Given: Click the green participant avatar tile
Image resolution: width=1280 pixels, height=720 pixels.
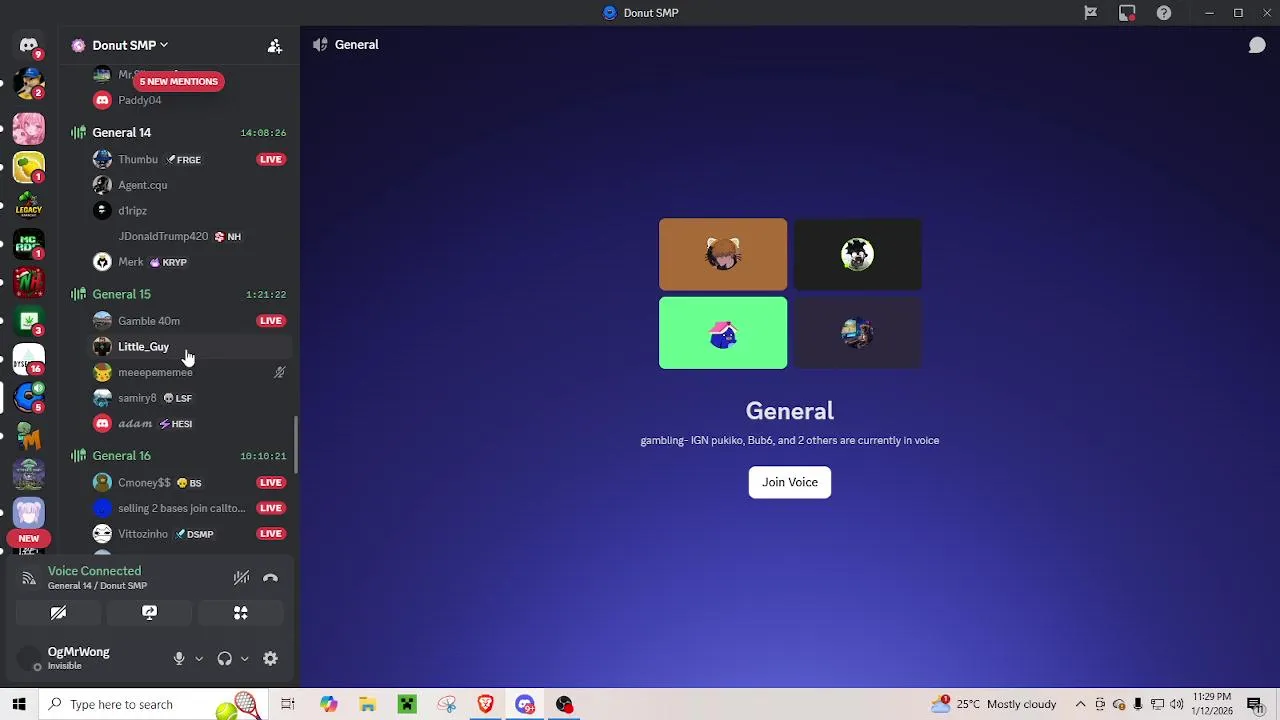Looking at the screenshot, I should point(723,333).
